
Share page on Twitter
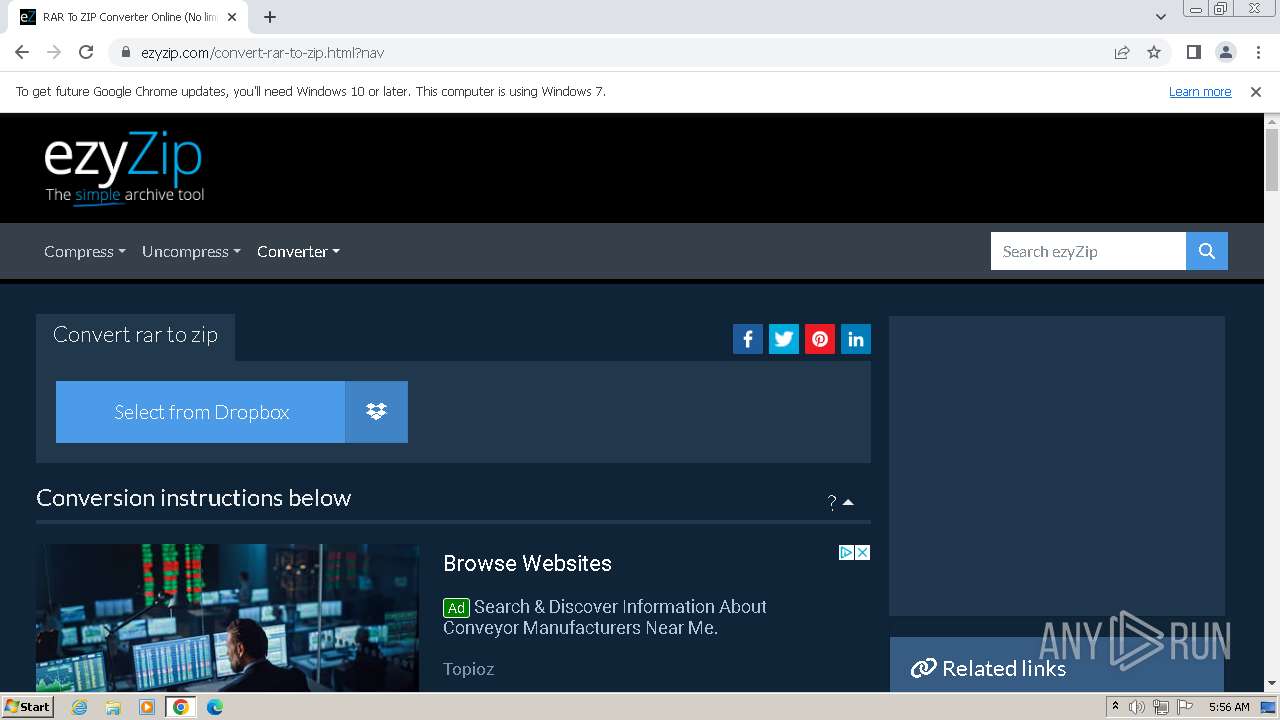pos(784,339)
